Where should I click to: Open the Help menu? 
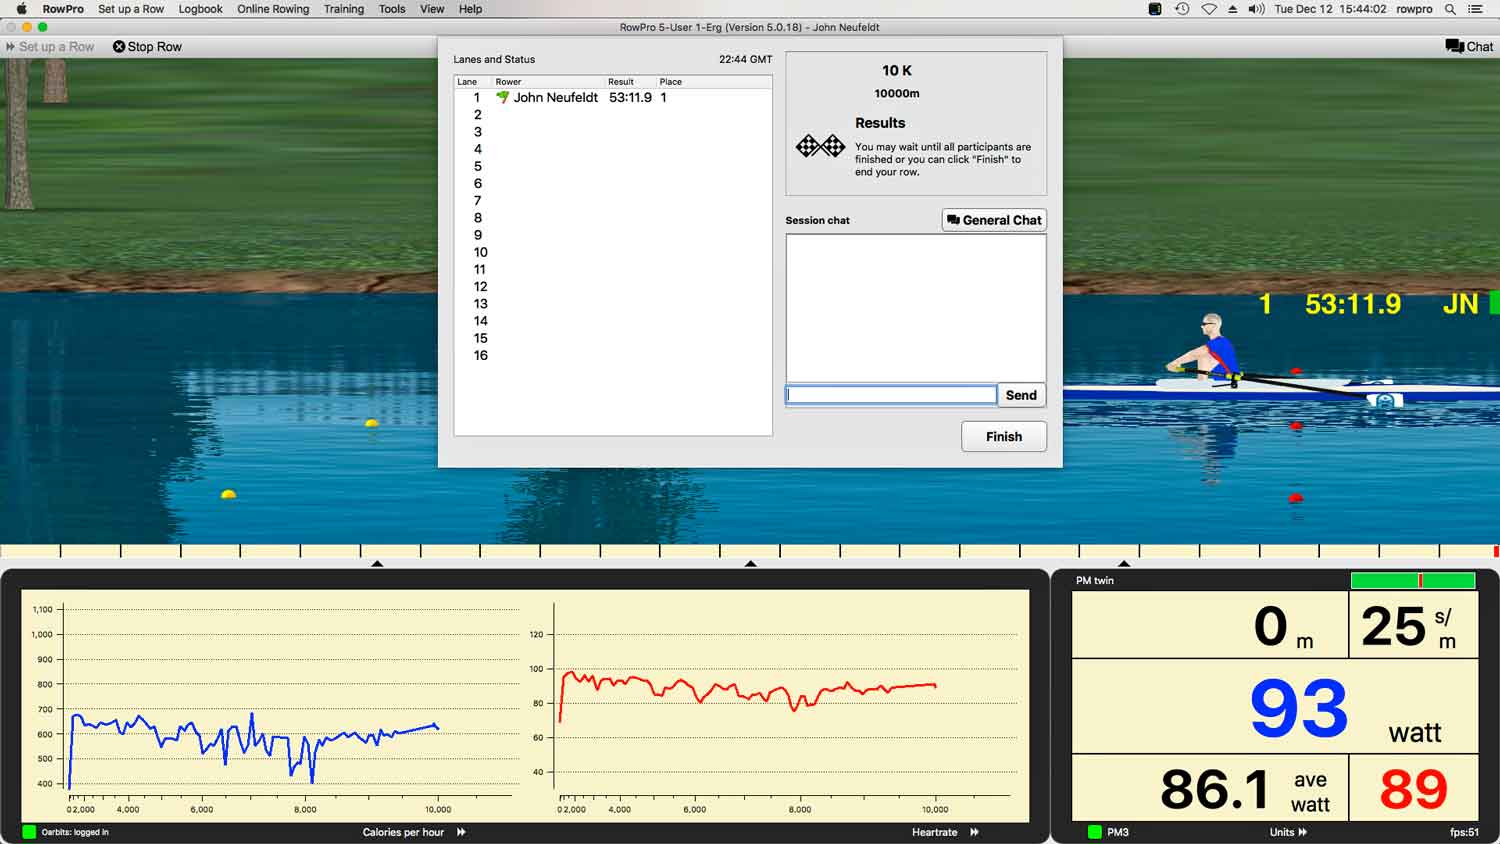(470, 9)
